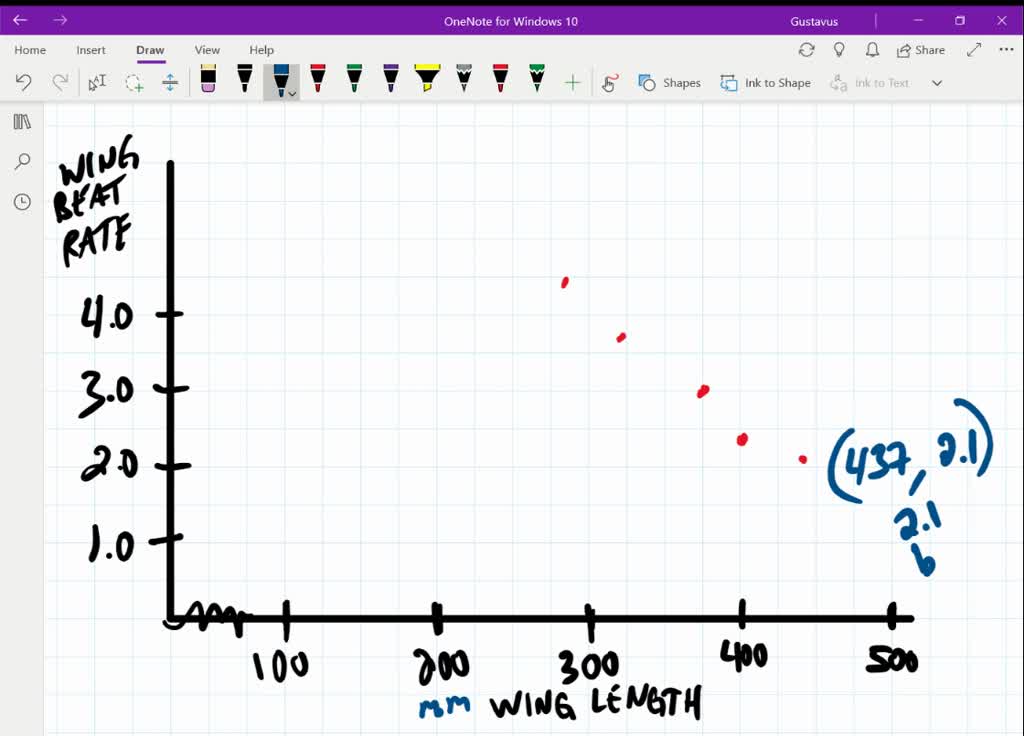This screenshot has width=1024, height=736.
Task: Switch to the Insert tab
Action: click(x=91, y=49)
